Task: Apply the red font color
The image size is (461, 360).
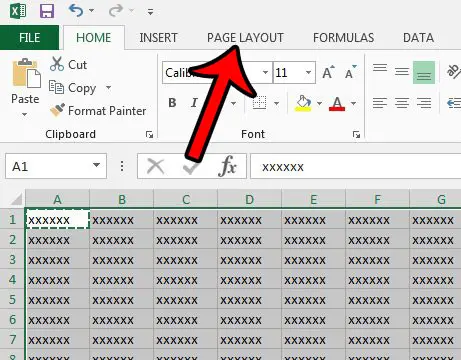Action: coord(337,103)
